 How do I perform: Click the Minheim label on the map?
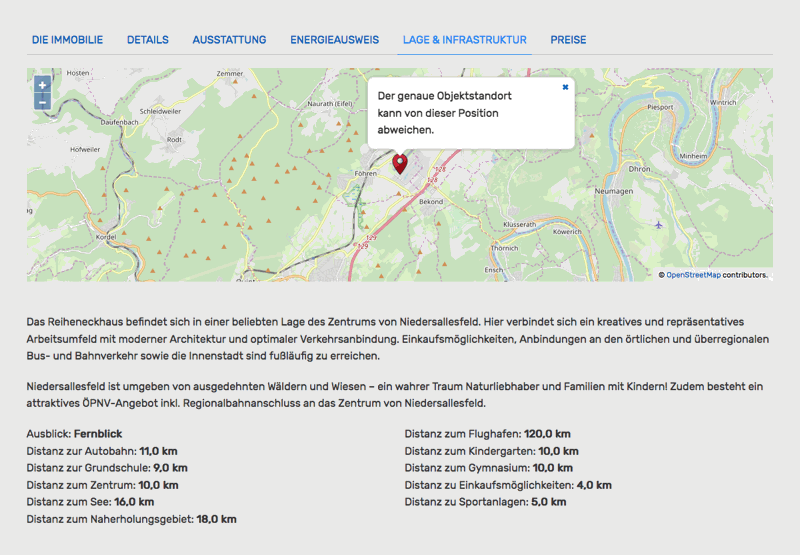(x=693, y=156)
